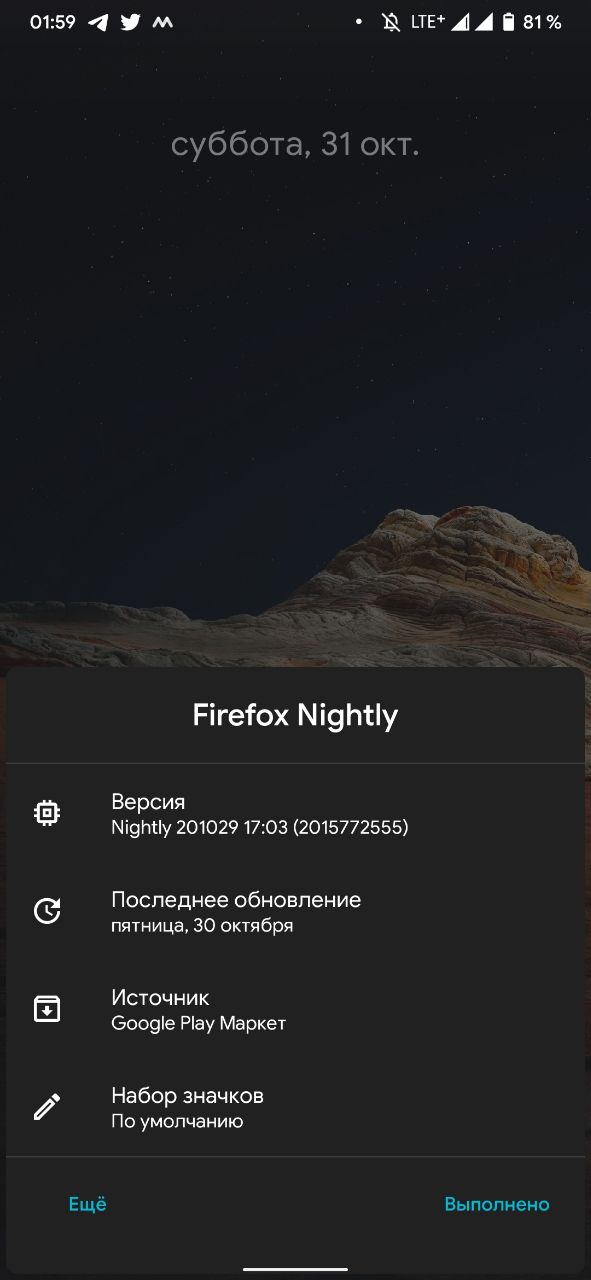The width and height of the screenshot is (591, 1280).
Task: Tap the navigation gesture bar at bottom
Action: click(x=295, y=1269)
